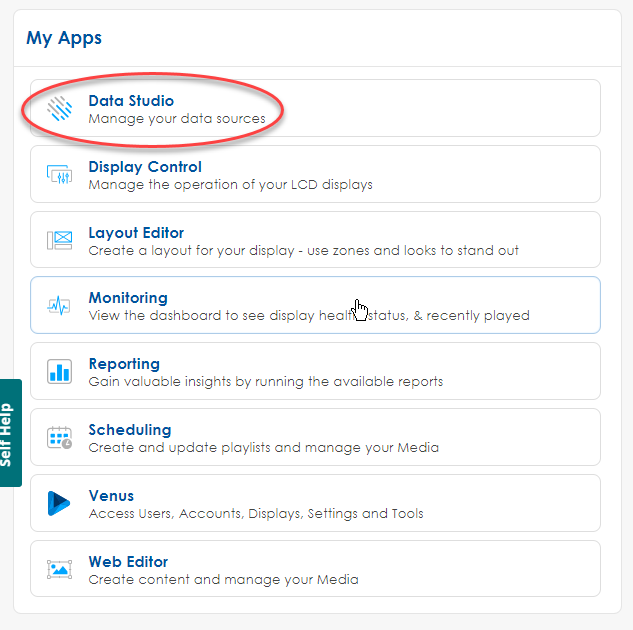Go to Scheduling app title
633x630 pixels.
point(130,430)
